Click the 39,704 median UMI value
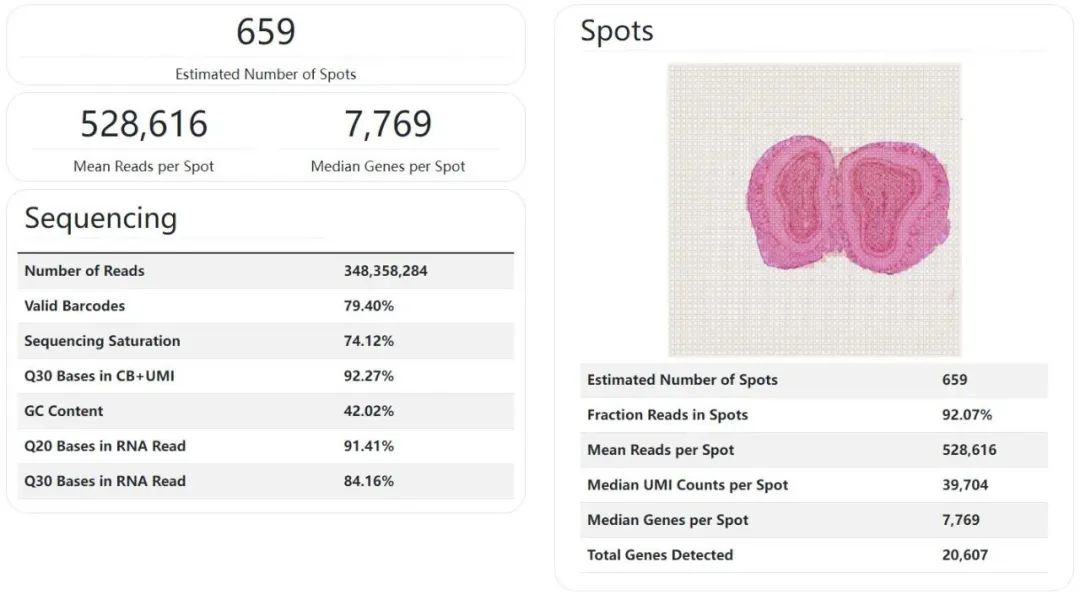The height and width of the screenshot is (595, 1080). coord(965,485)
